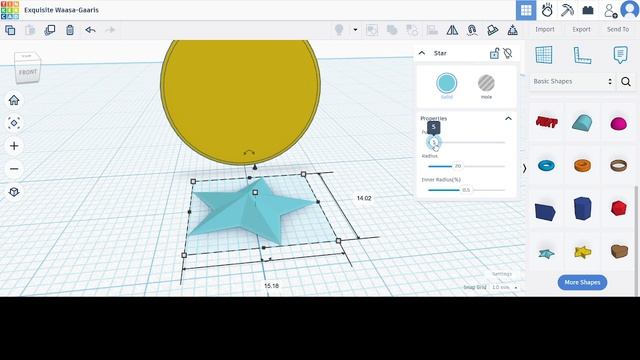Pick the orange Tube shape
Image resolution: width=640 pixels, height=360 pixels.
tap(582, 165)
